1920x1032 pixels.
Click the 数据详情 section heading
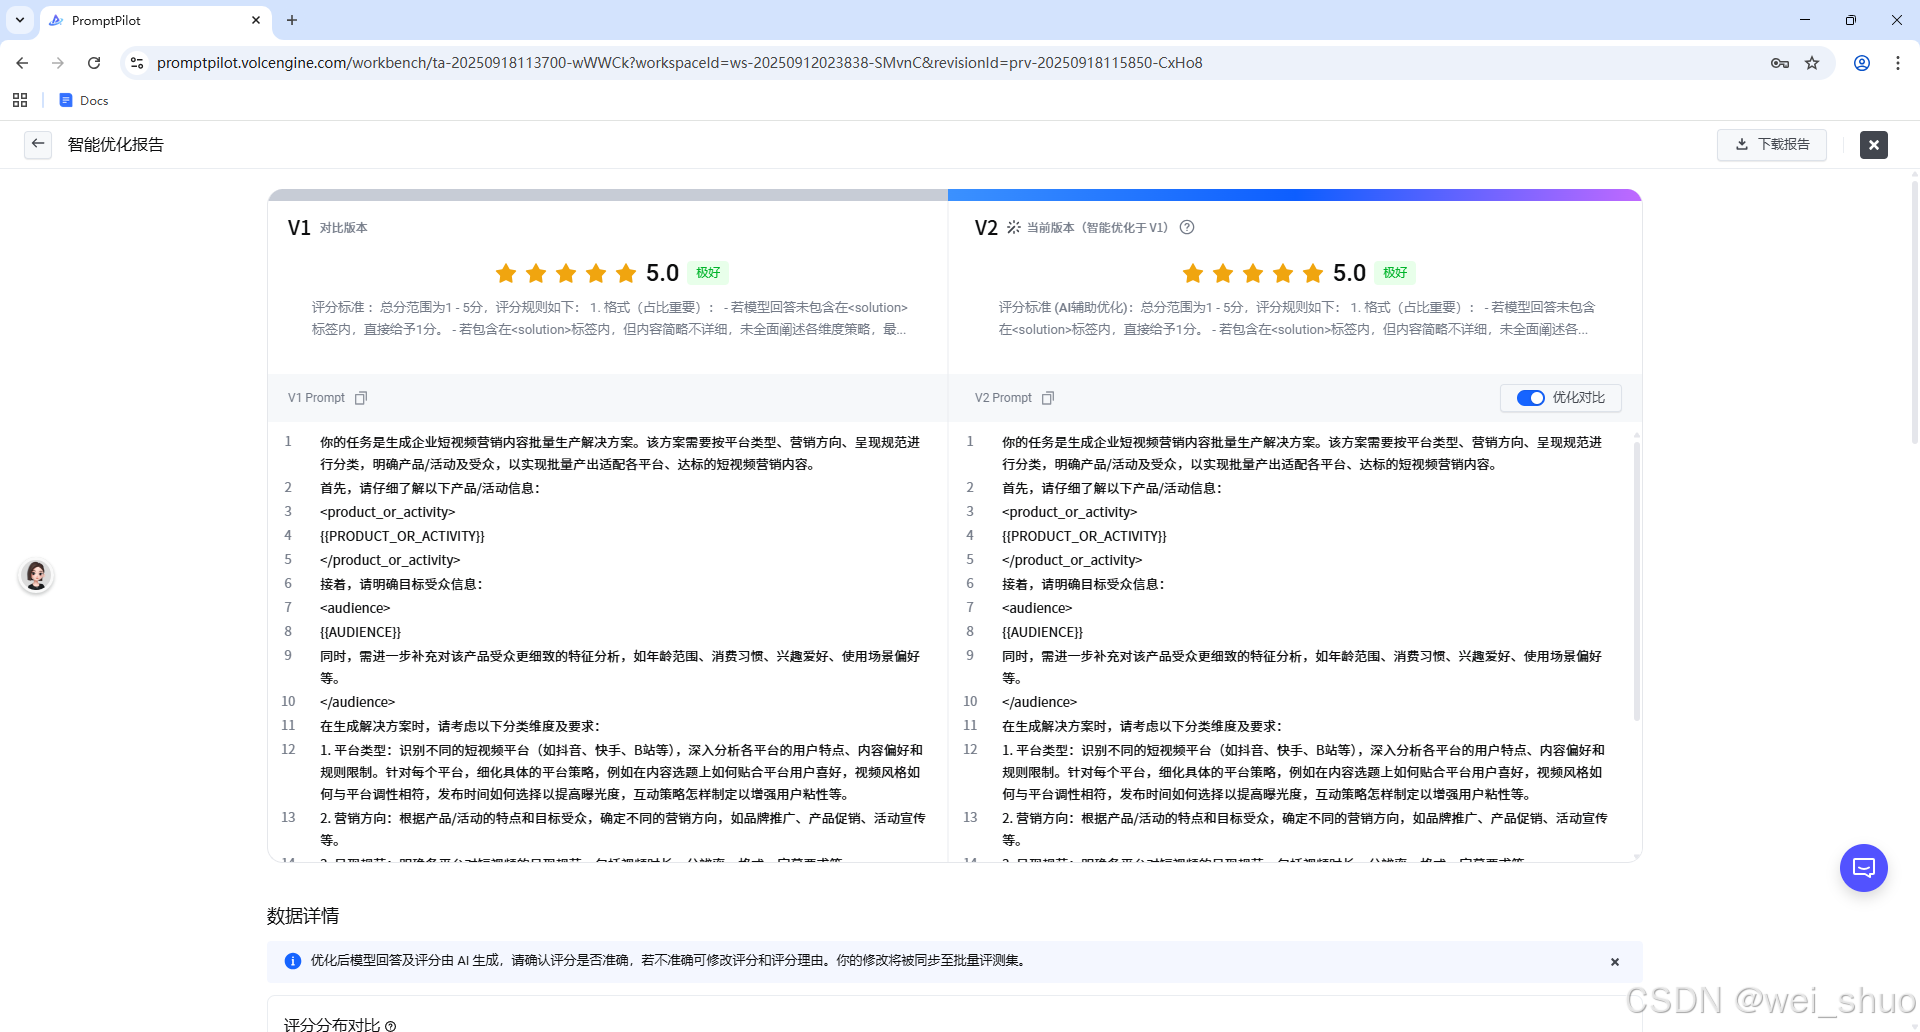pos(303,916)
